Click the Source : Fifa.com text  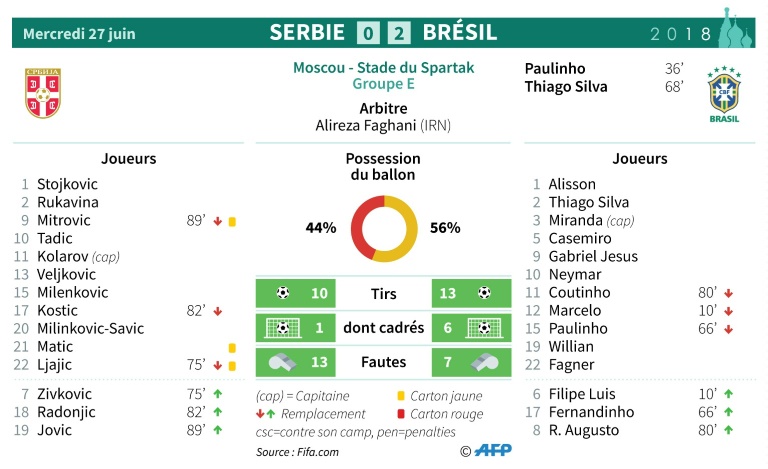point(297,452)
